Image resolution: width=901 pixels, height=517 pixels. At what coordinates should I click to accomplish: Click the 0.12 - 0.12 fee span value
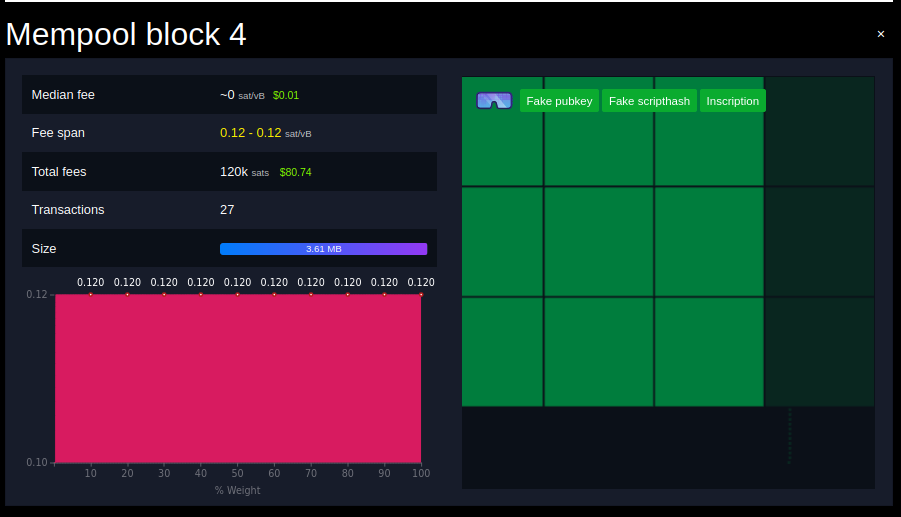click(251, 133)
